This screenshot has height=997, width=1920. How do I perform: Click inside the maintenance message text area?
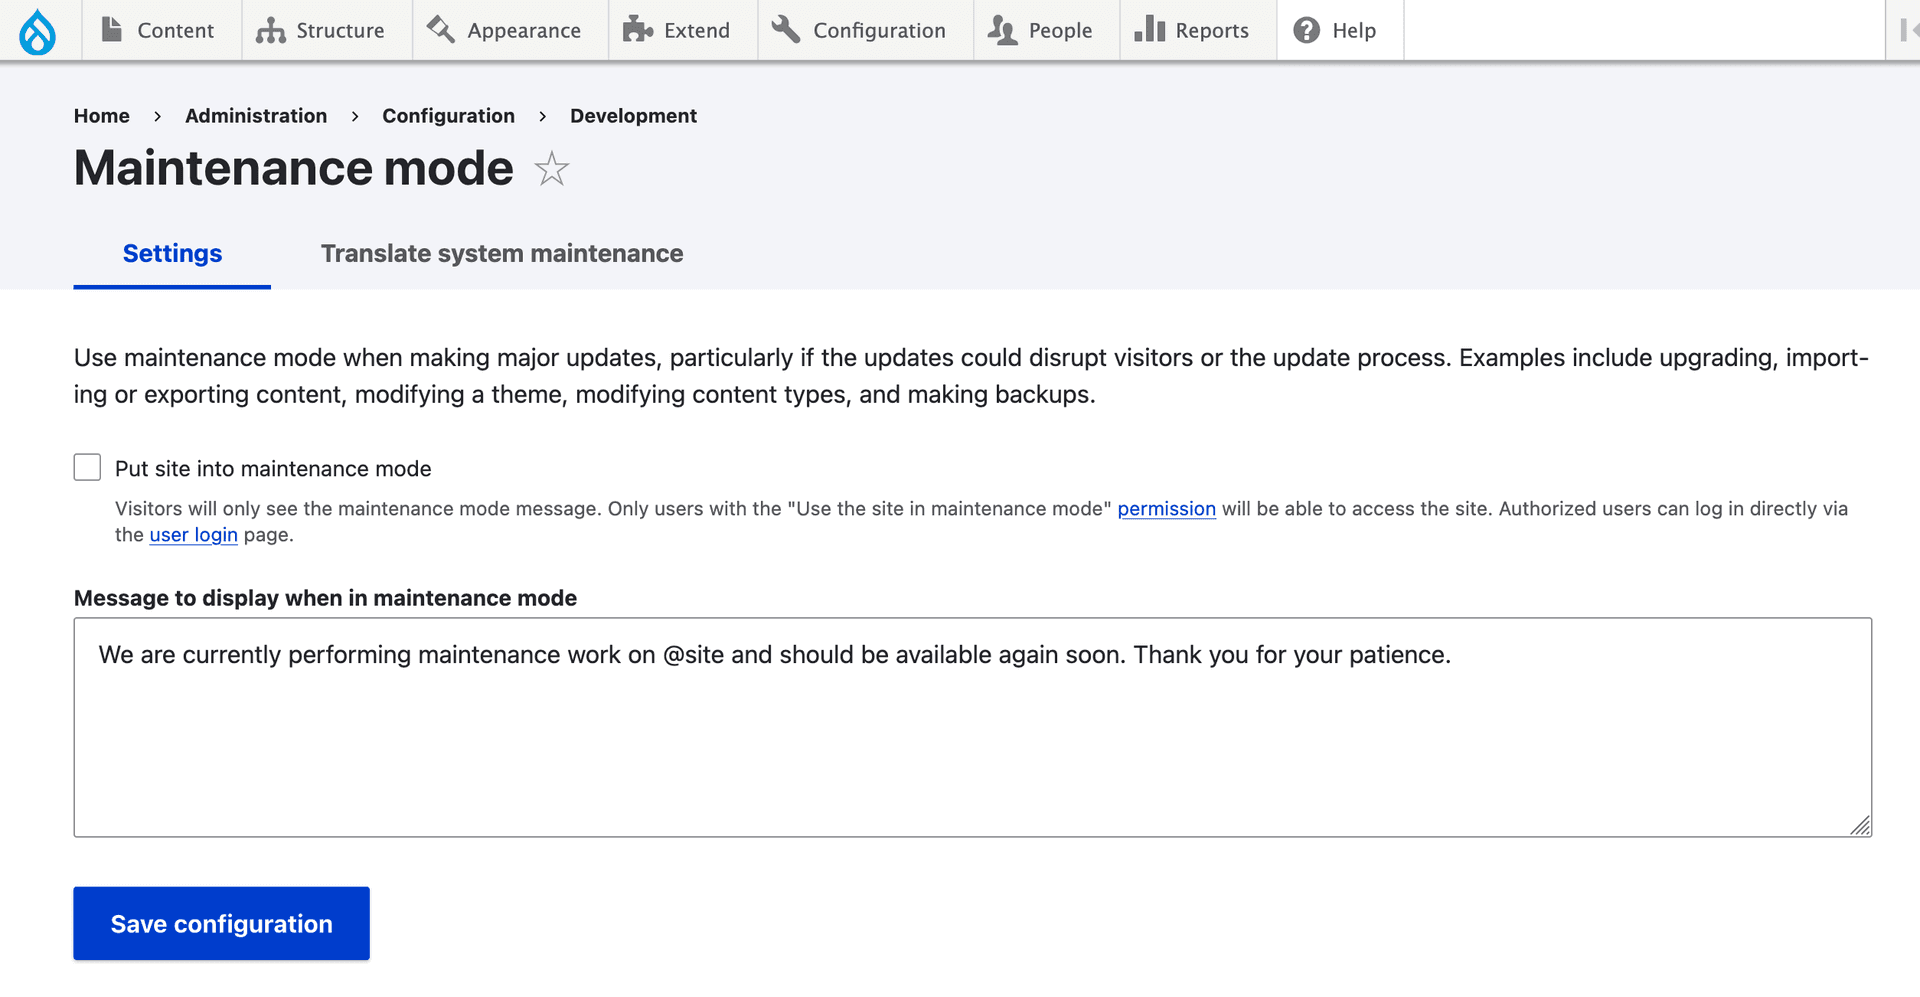pos(970,740)
